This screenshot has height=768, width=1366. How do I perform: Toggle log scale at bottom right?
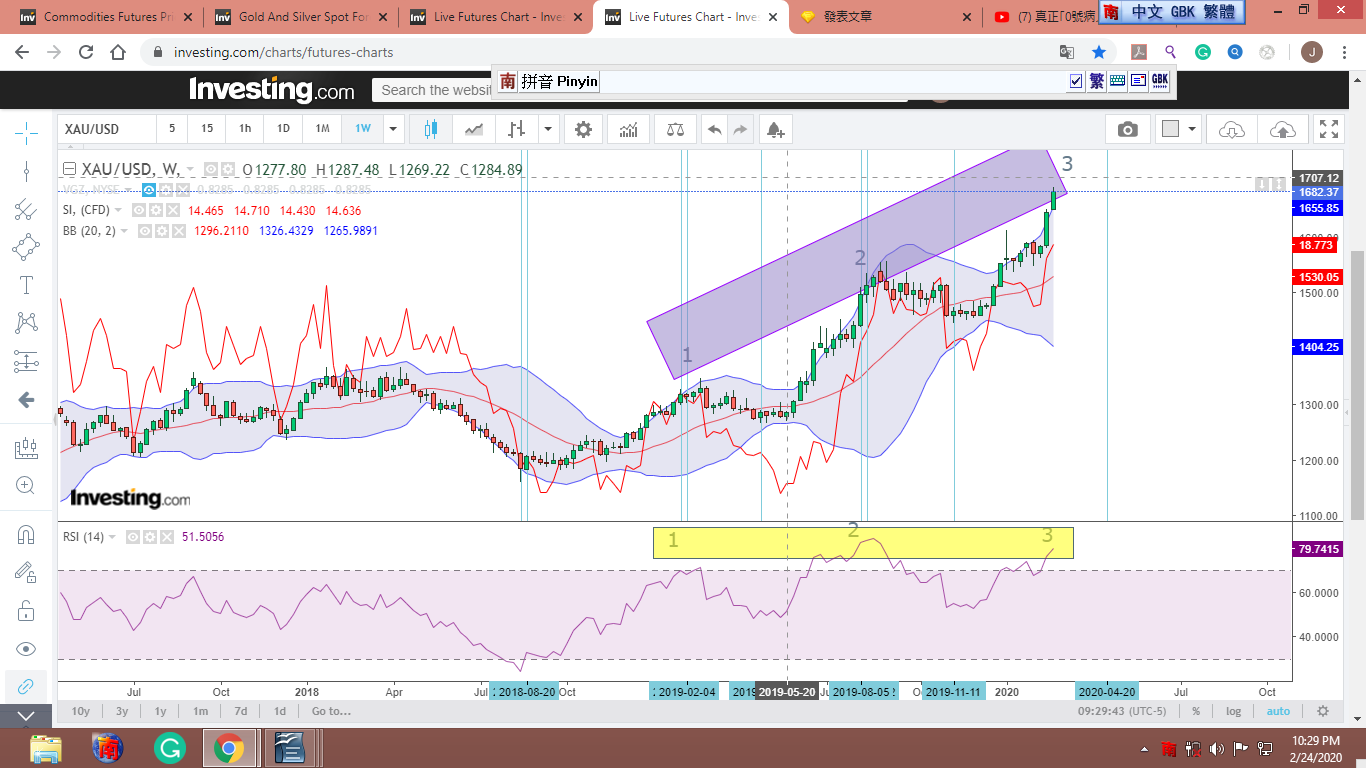(1233, 711)
